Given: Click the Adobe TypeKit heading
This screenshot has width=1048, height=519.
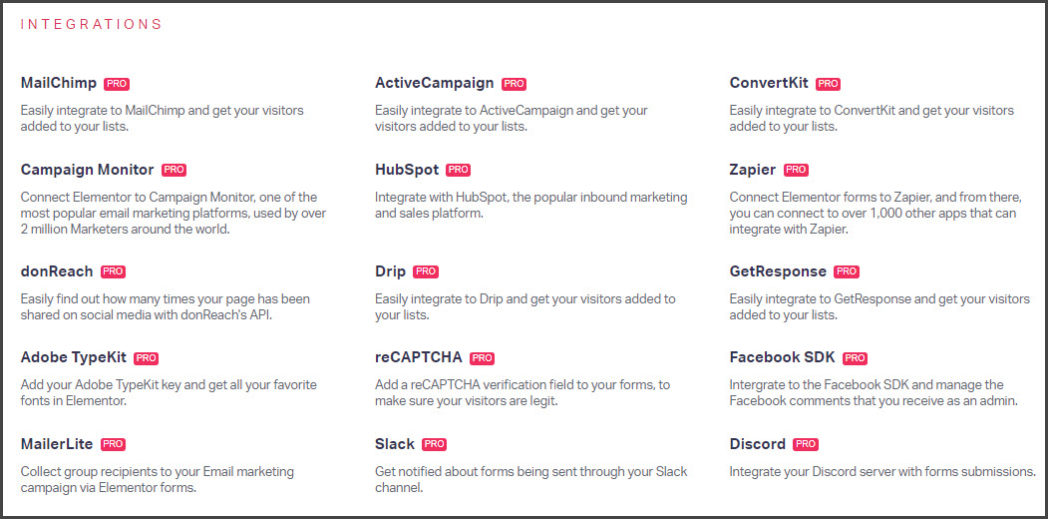Looking at the screenshot, I should [x=74, y=357].
